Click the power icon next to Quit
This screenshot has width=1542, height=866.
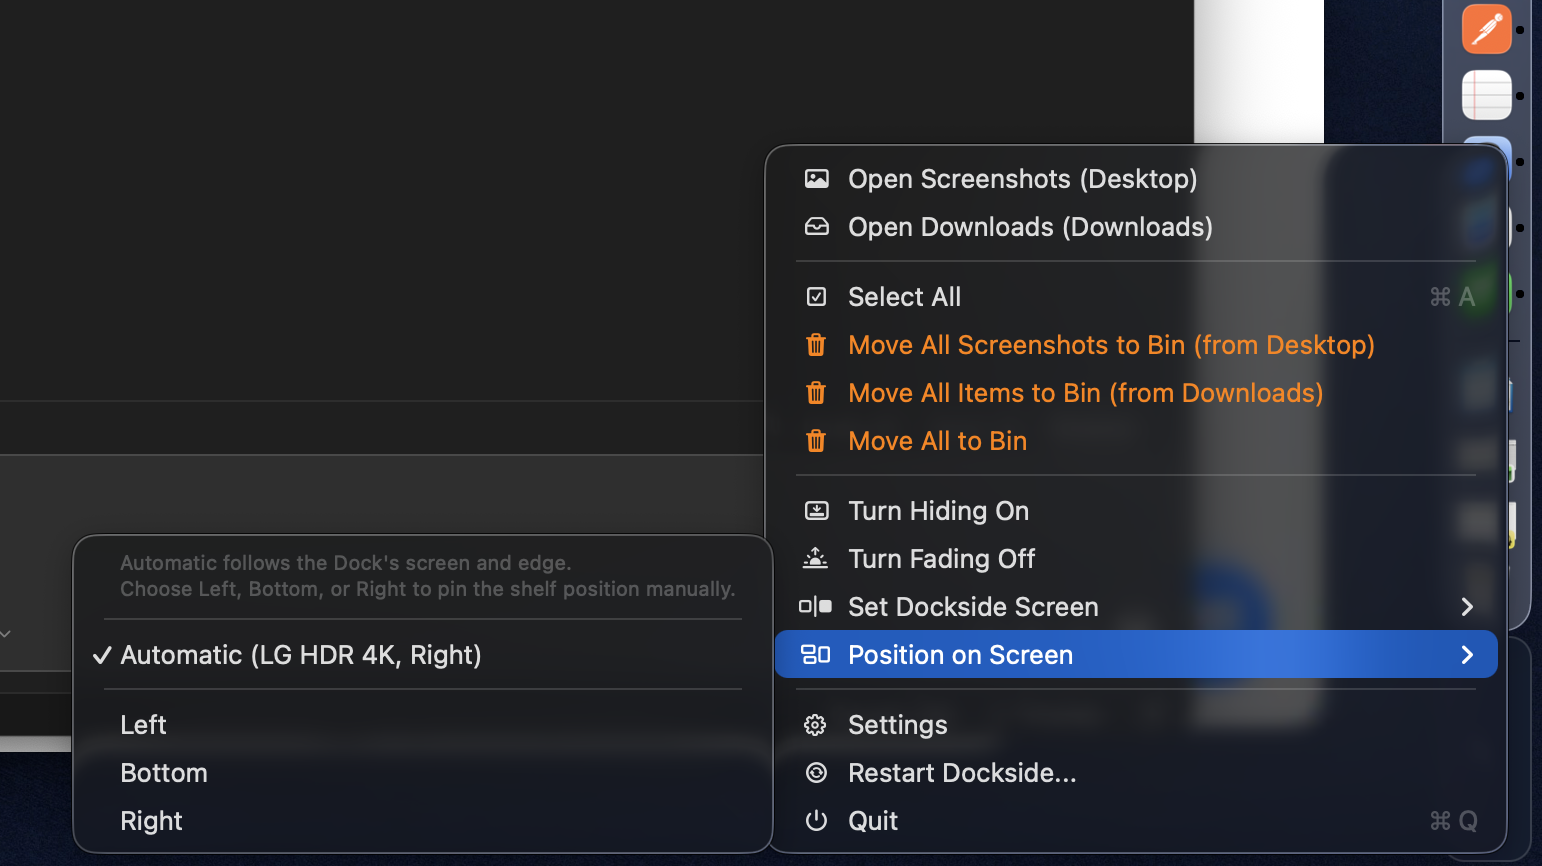click(x=816, y=820)
